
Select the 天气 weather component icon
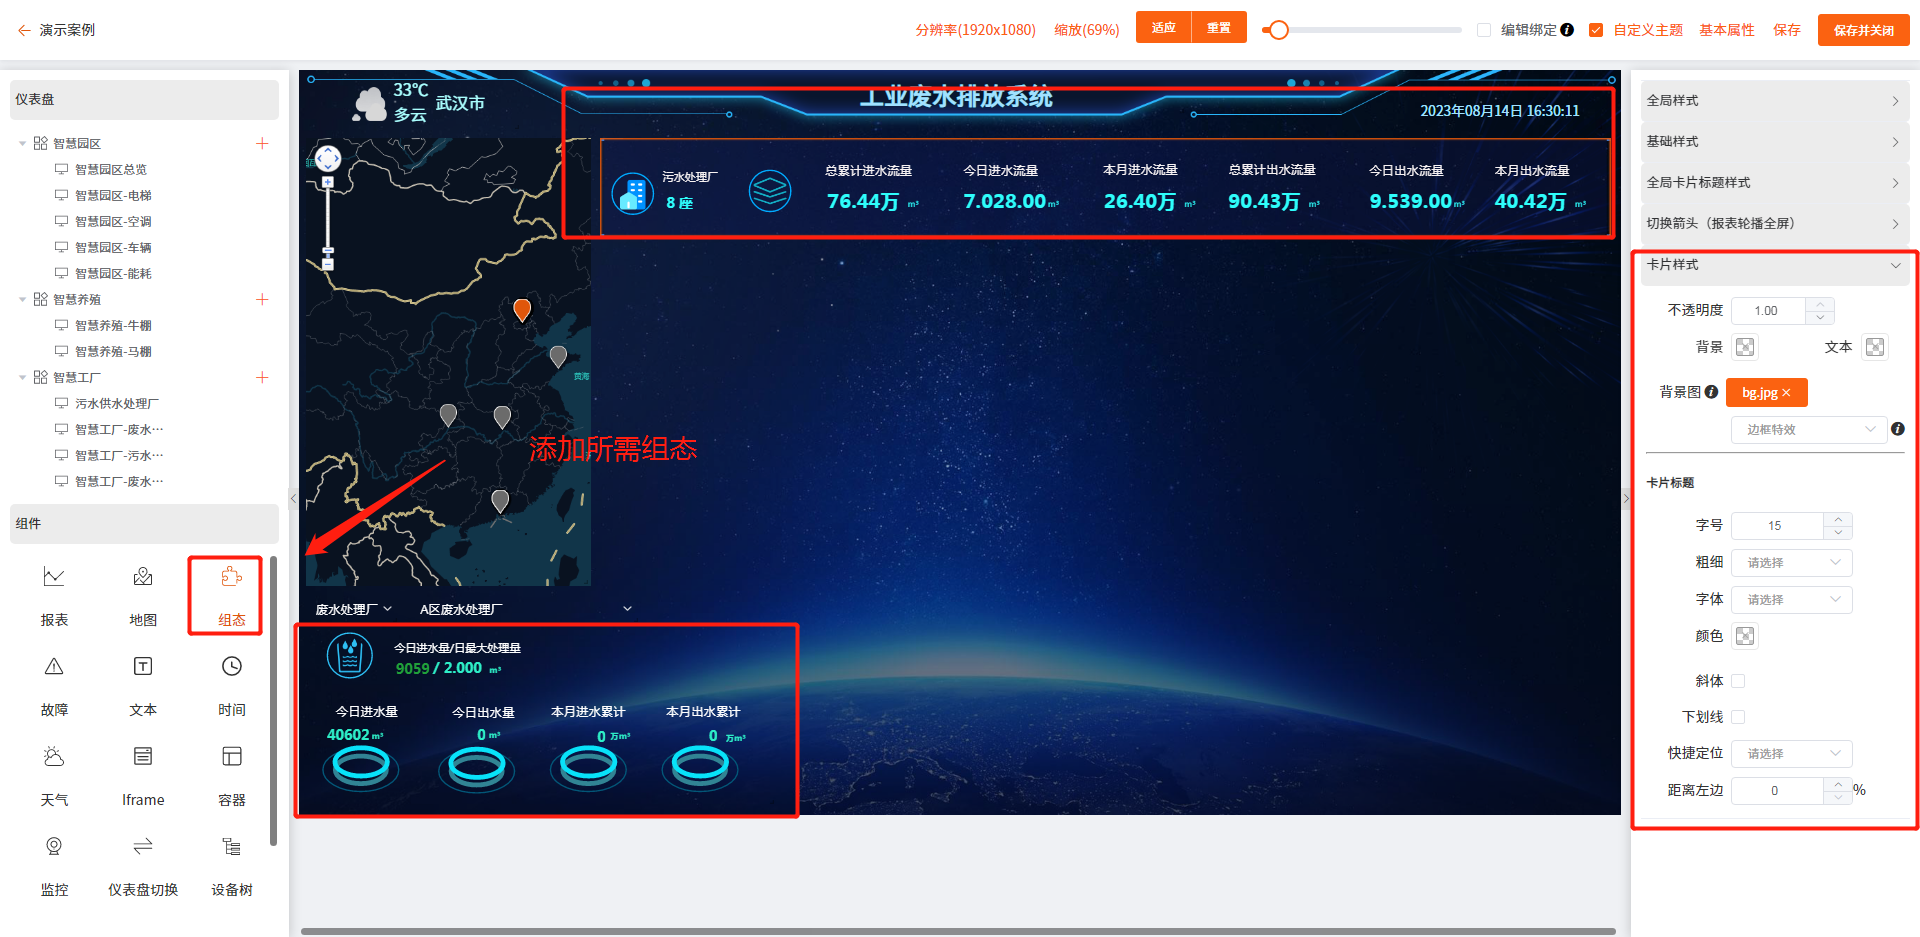[x=54, y=756]
